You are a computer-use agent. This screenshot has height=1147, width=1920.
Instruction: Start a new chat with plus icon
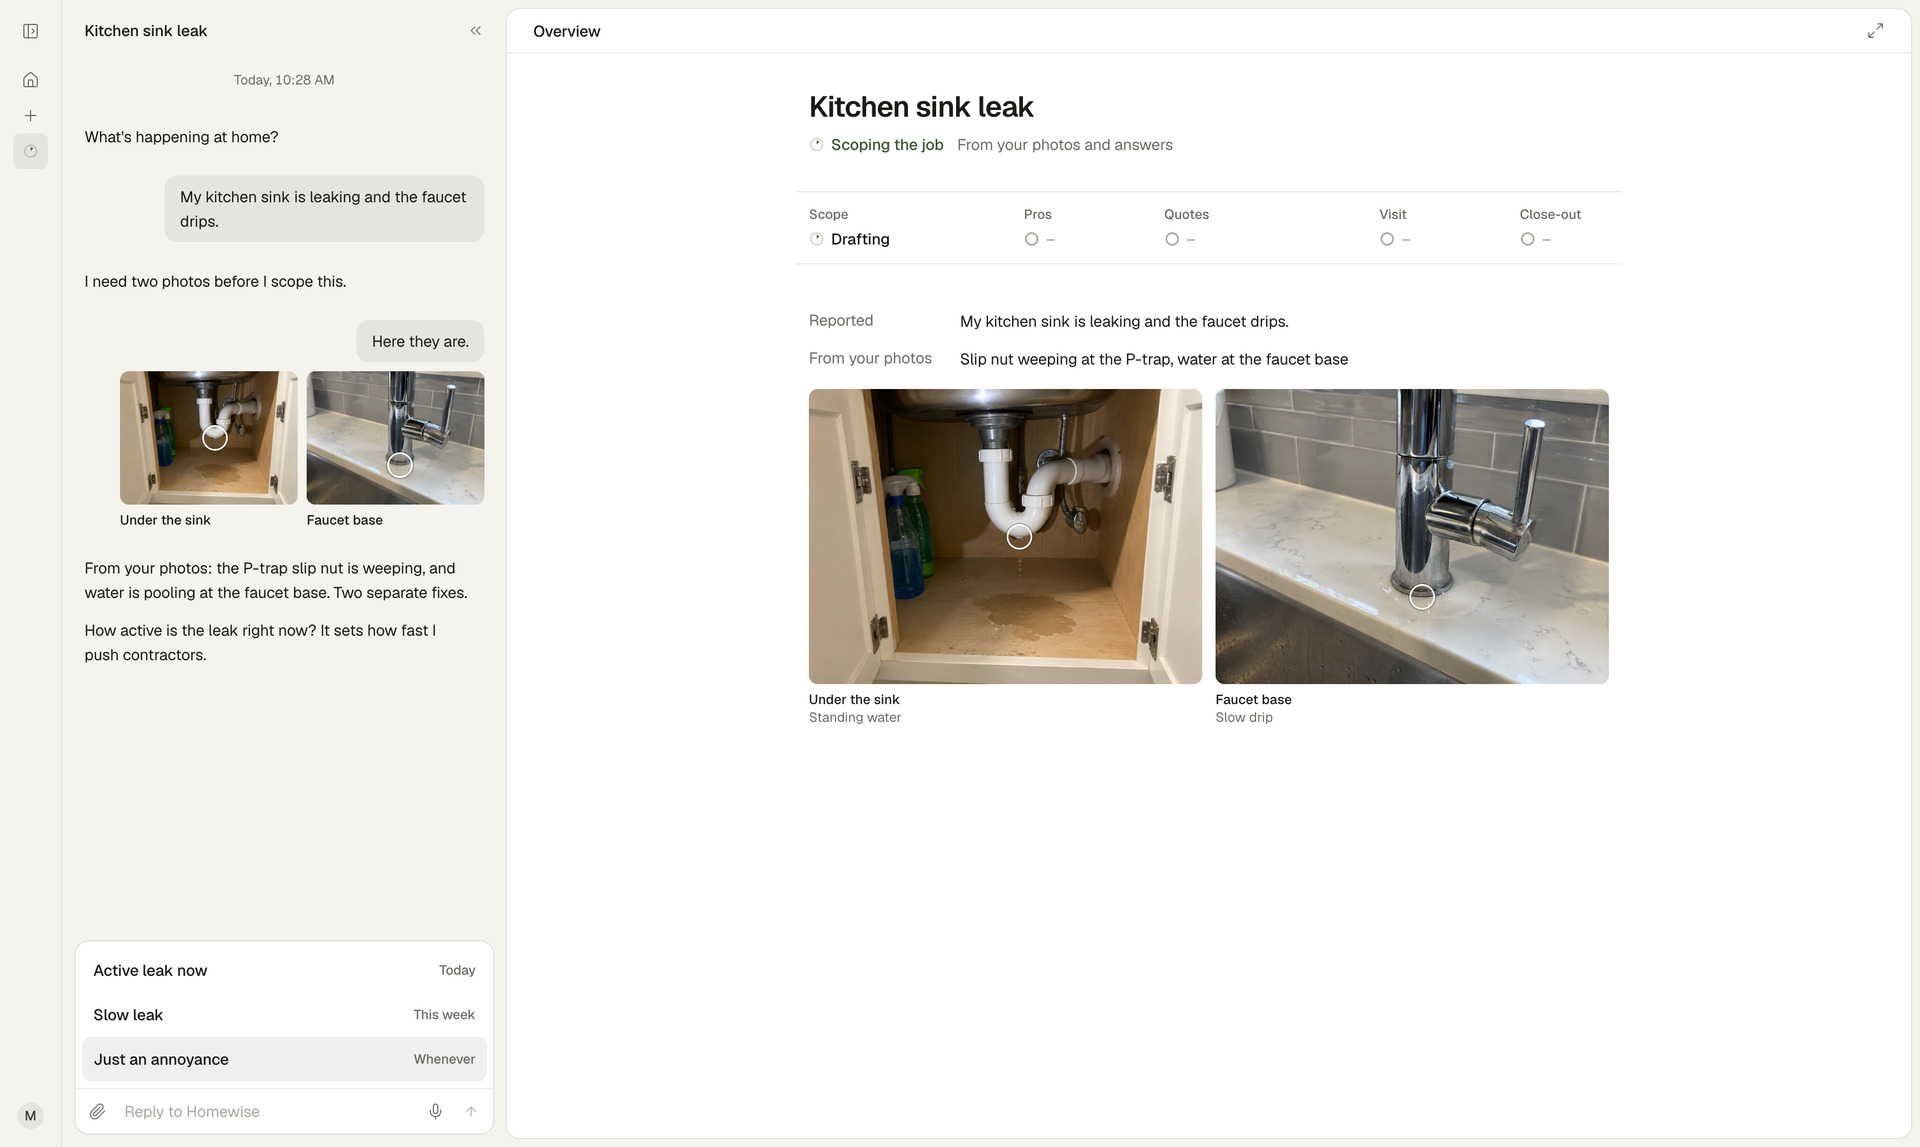coord(31,116)
